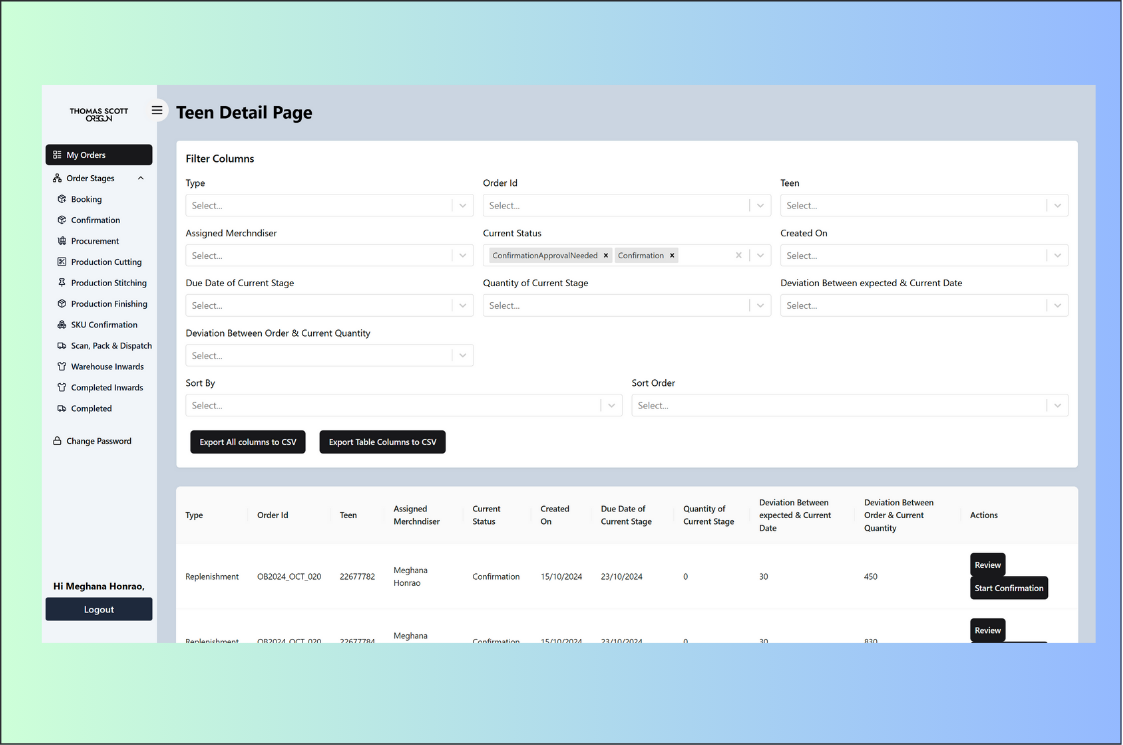Export All columns to CSV

tap(248, 442)
